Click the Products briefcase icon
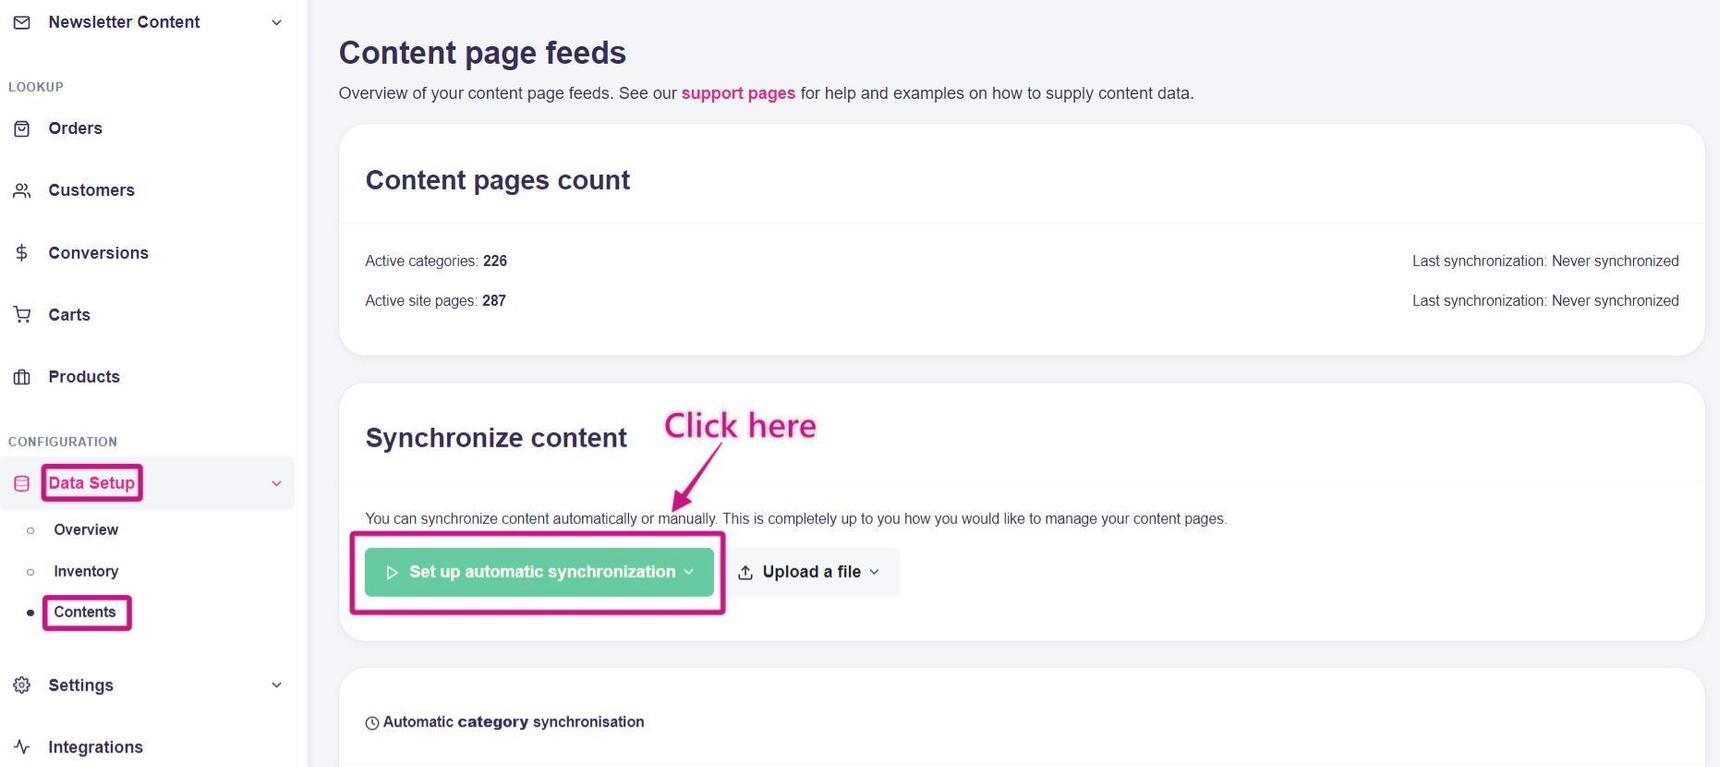Image resolution: width=1720 pixels, height=767 pixels. [x=21, y=377]
